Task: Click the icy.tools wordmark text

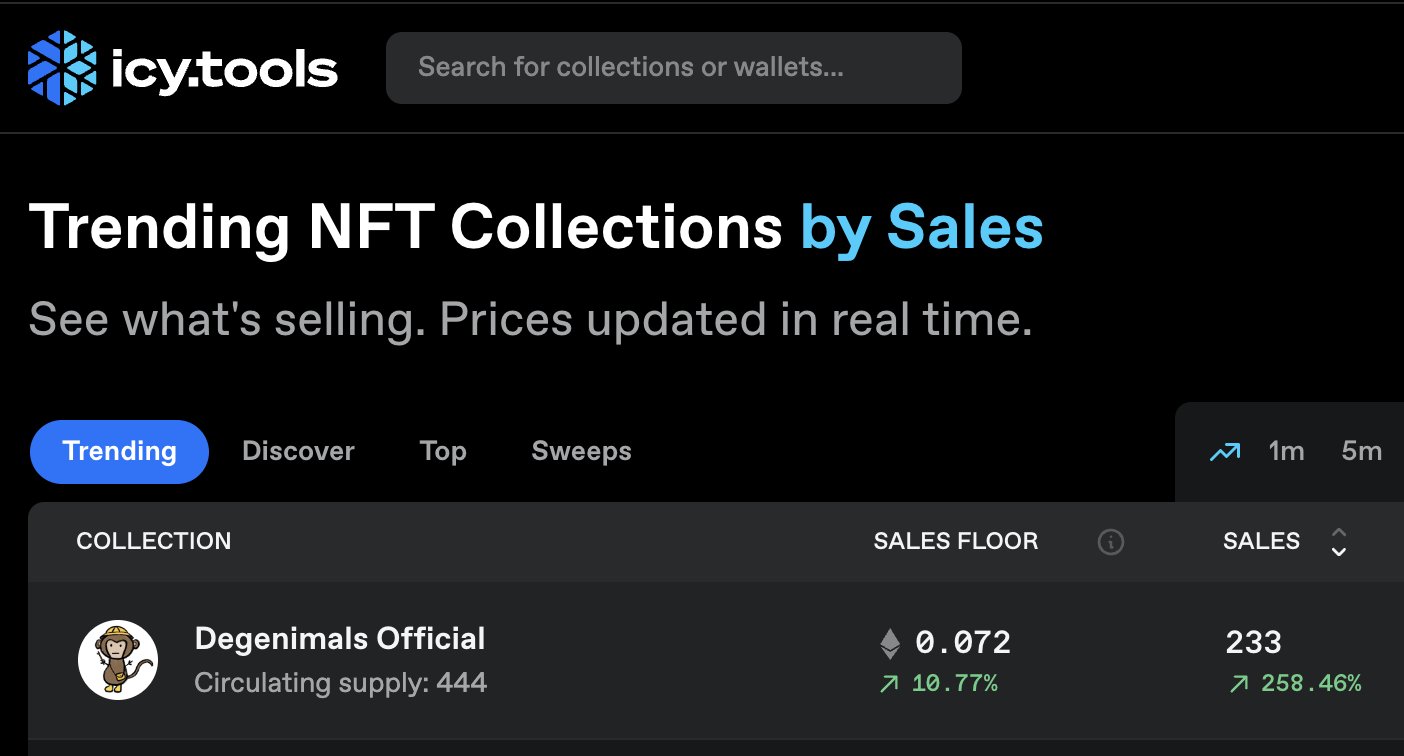Action: click(224, 69)
